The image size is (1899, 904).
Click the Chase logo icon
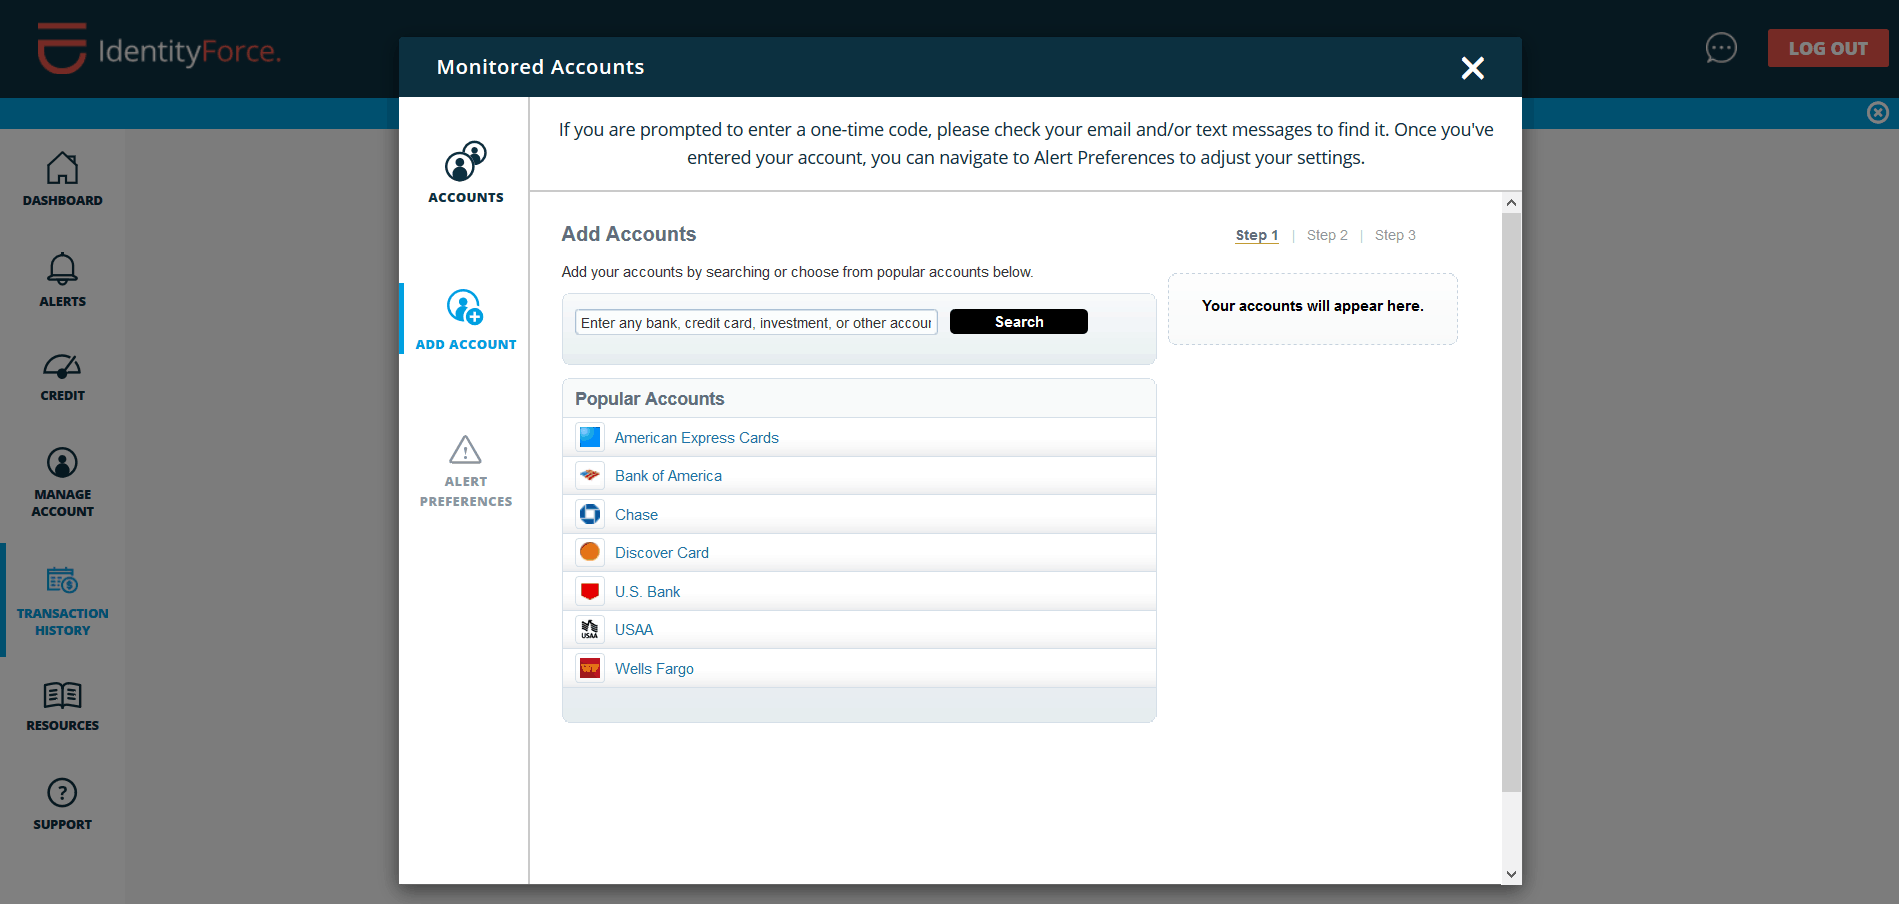(x=590, y=514)
